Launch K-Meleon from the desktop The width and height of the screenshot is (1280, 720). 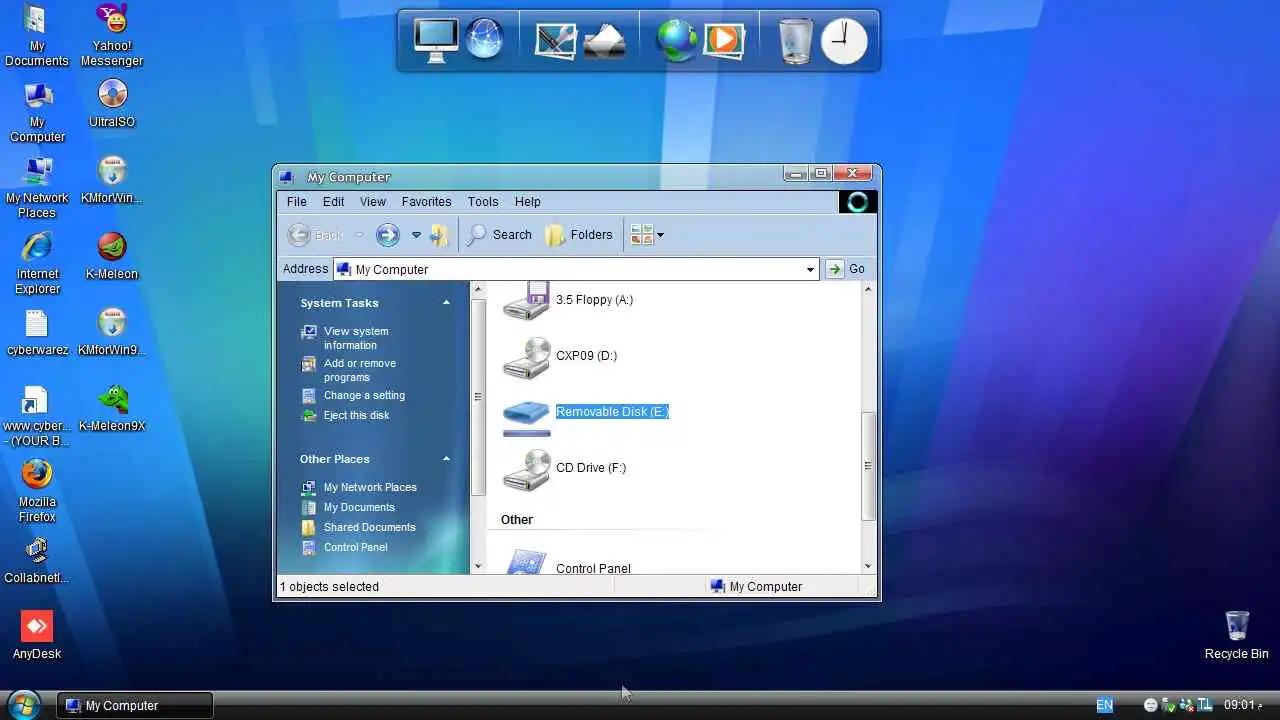pyautogui.click(x=112, y=256)
